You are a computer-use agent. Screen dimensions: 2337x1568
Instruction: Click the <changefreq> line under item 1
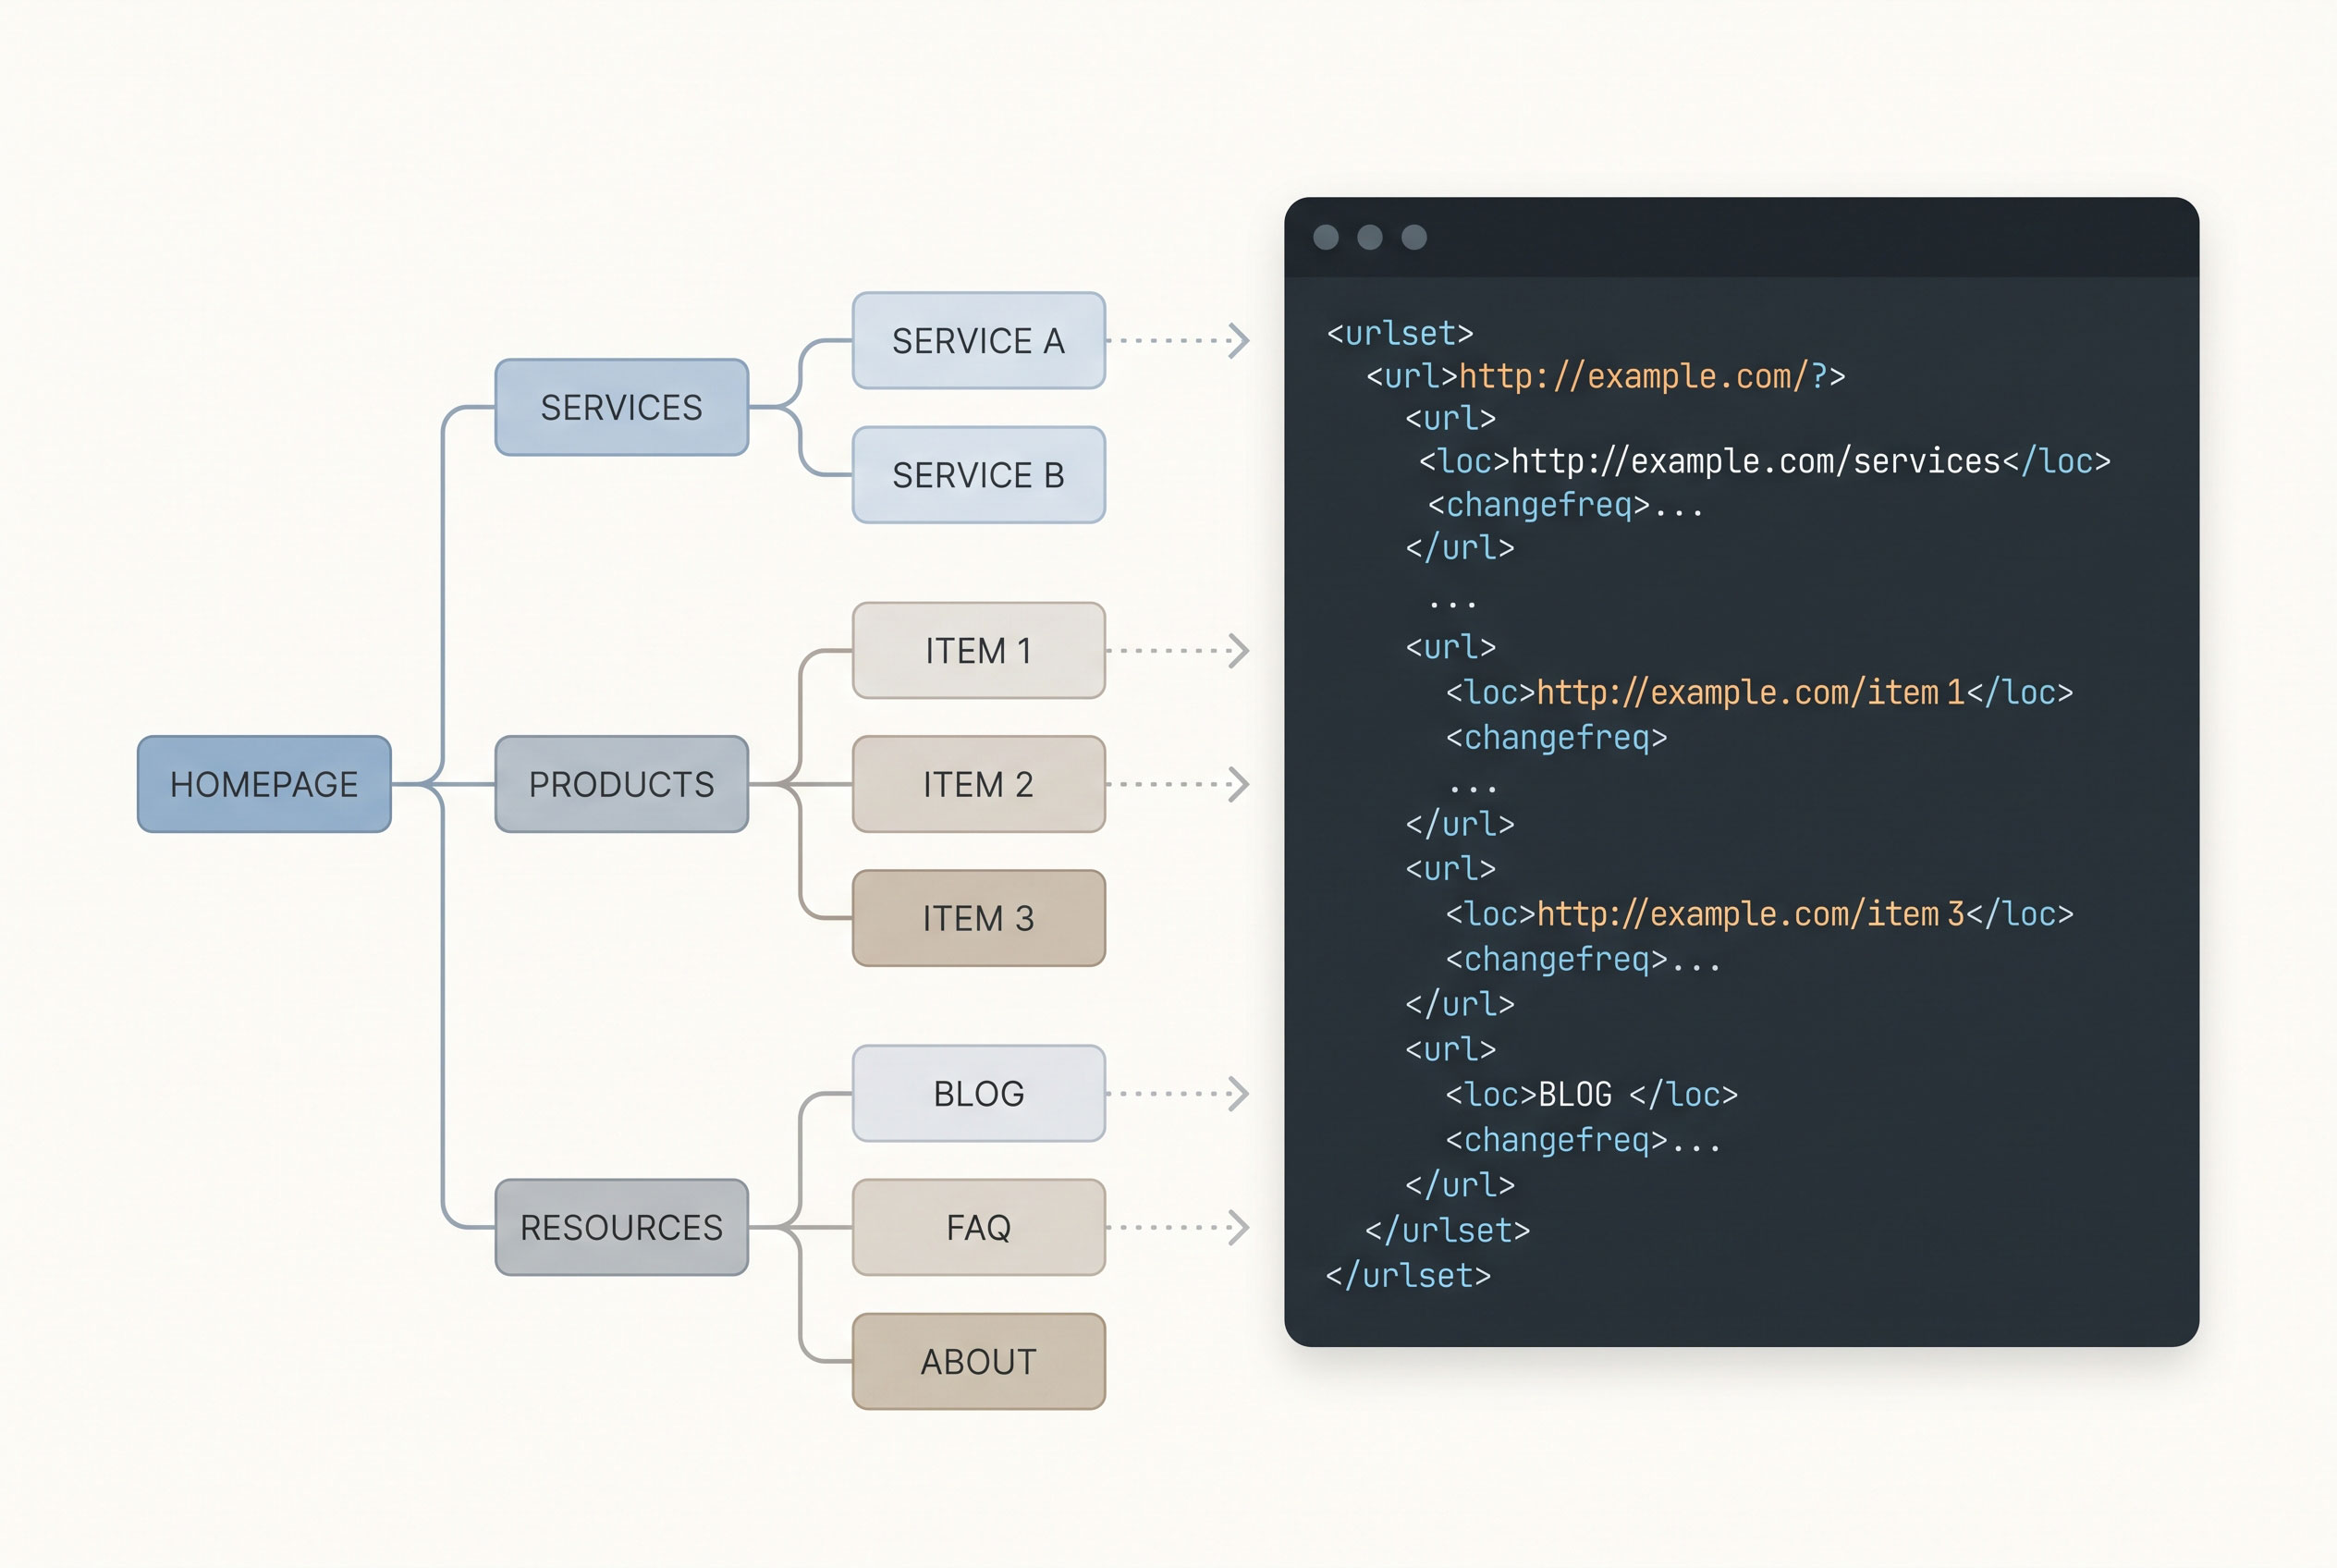[x=1556, y=738]
